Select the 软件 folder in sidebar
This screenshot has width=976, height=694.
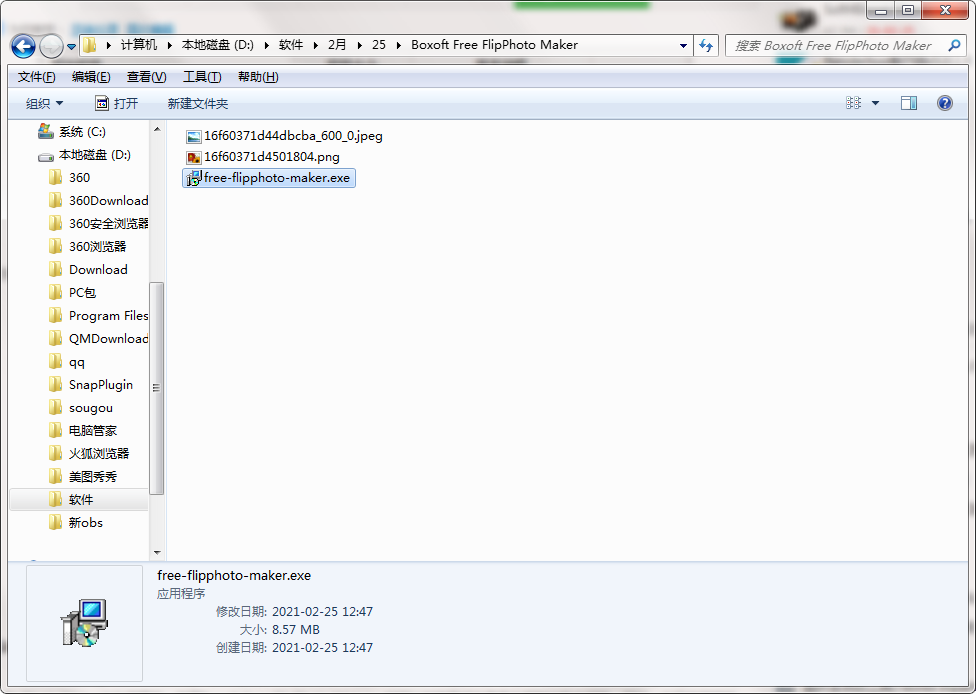click(81, 499)
